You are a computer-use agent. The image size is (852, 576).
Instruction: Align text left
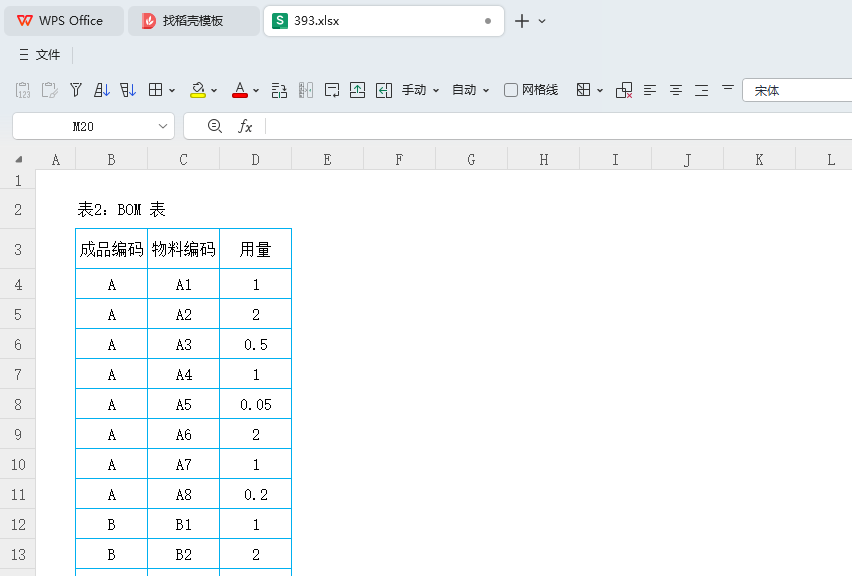click(x=650, y=90)
